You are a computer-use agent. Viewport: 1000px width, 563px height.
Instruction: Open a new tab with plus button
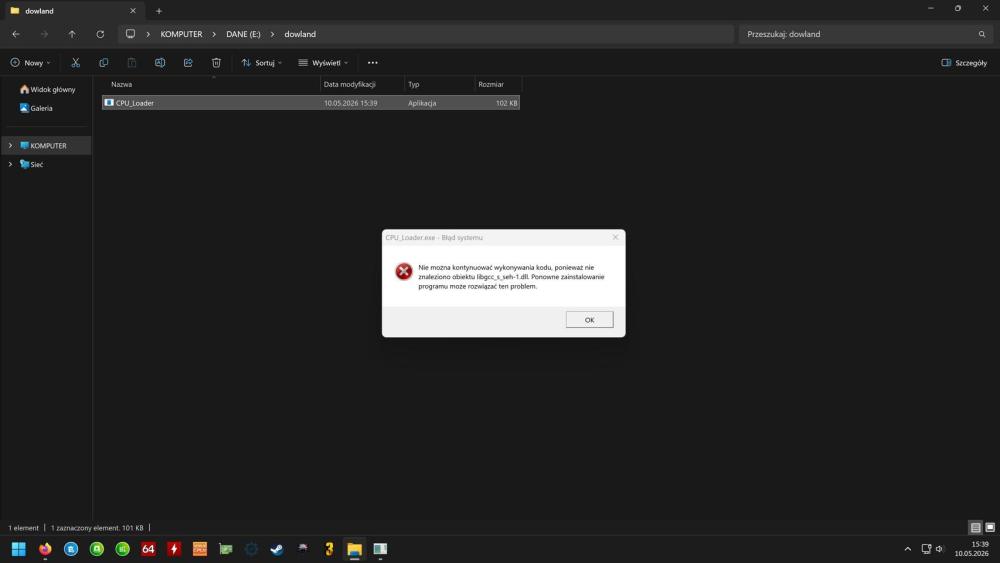(159, 11)
